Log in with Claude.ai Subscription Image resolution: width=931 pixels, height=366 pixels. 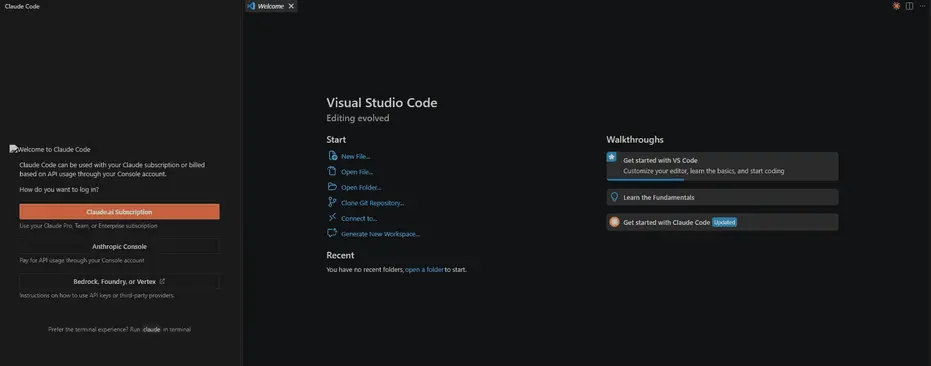tap(119, 212)
